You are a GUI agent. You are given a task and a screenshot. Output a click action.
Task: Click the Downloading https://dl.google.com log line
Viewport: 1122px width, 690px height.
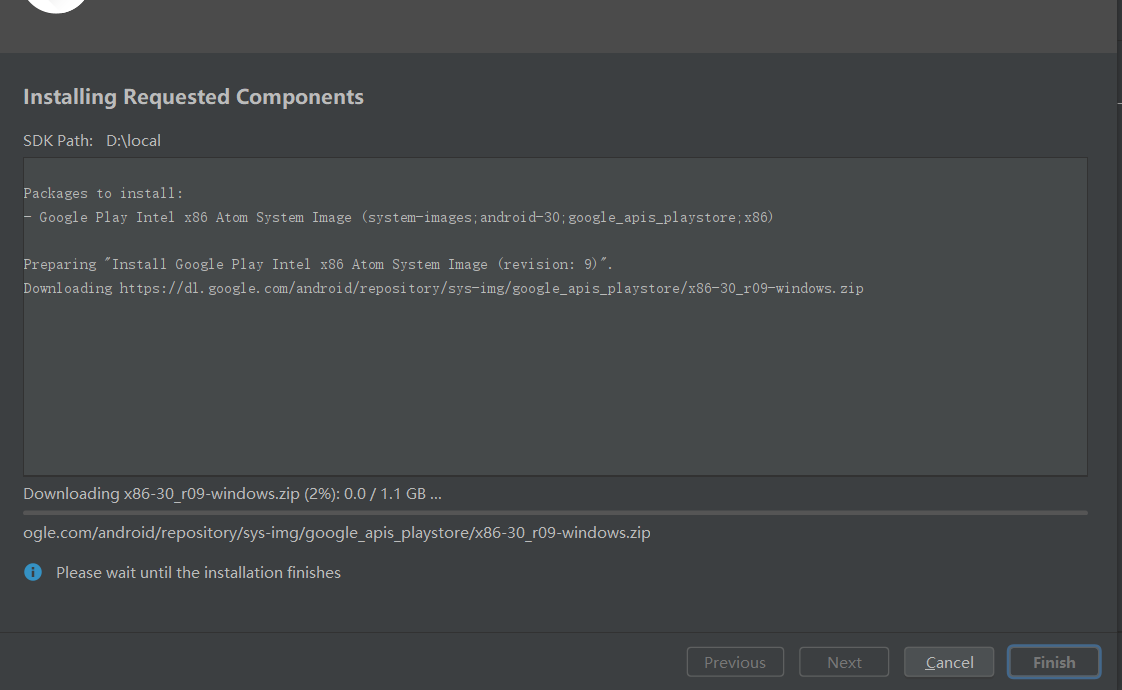(x=443, y=288)
